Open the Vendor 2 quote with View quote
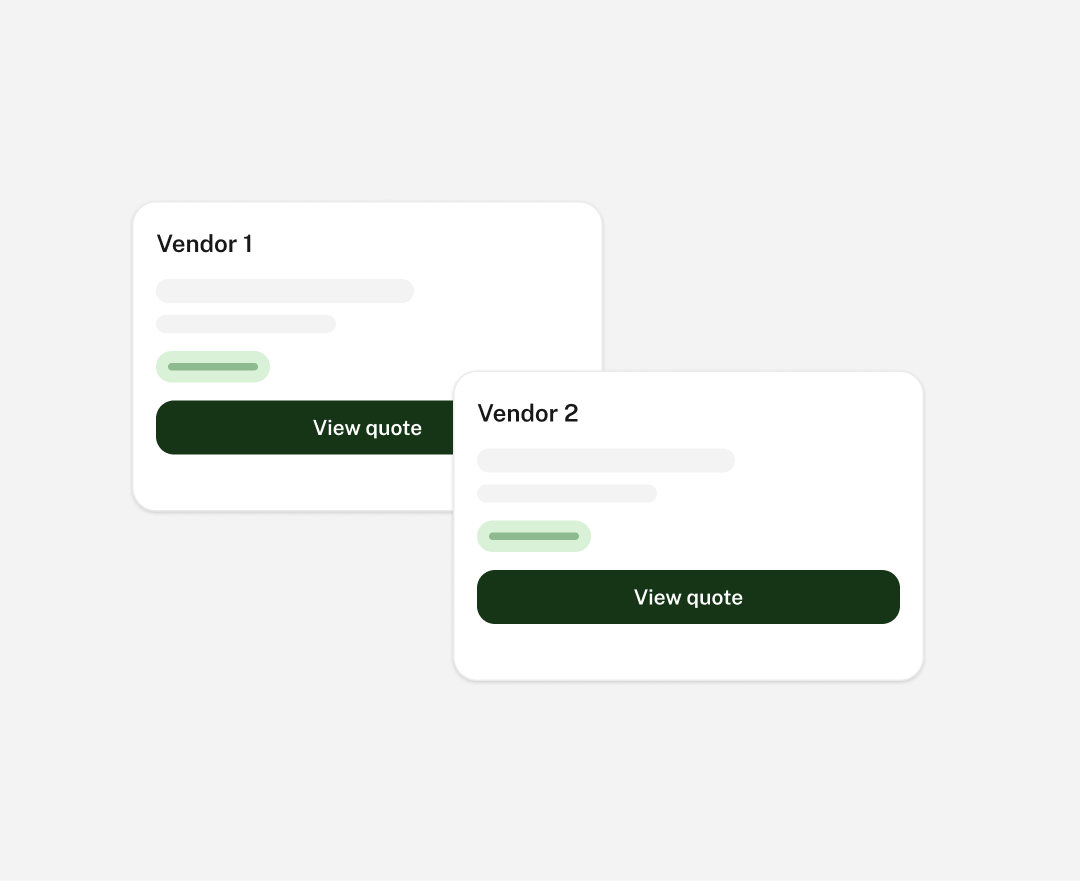 tap(688, 597)
